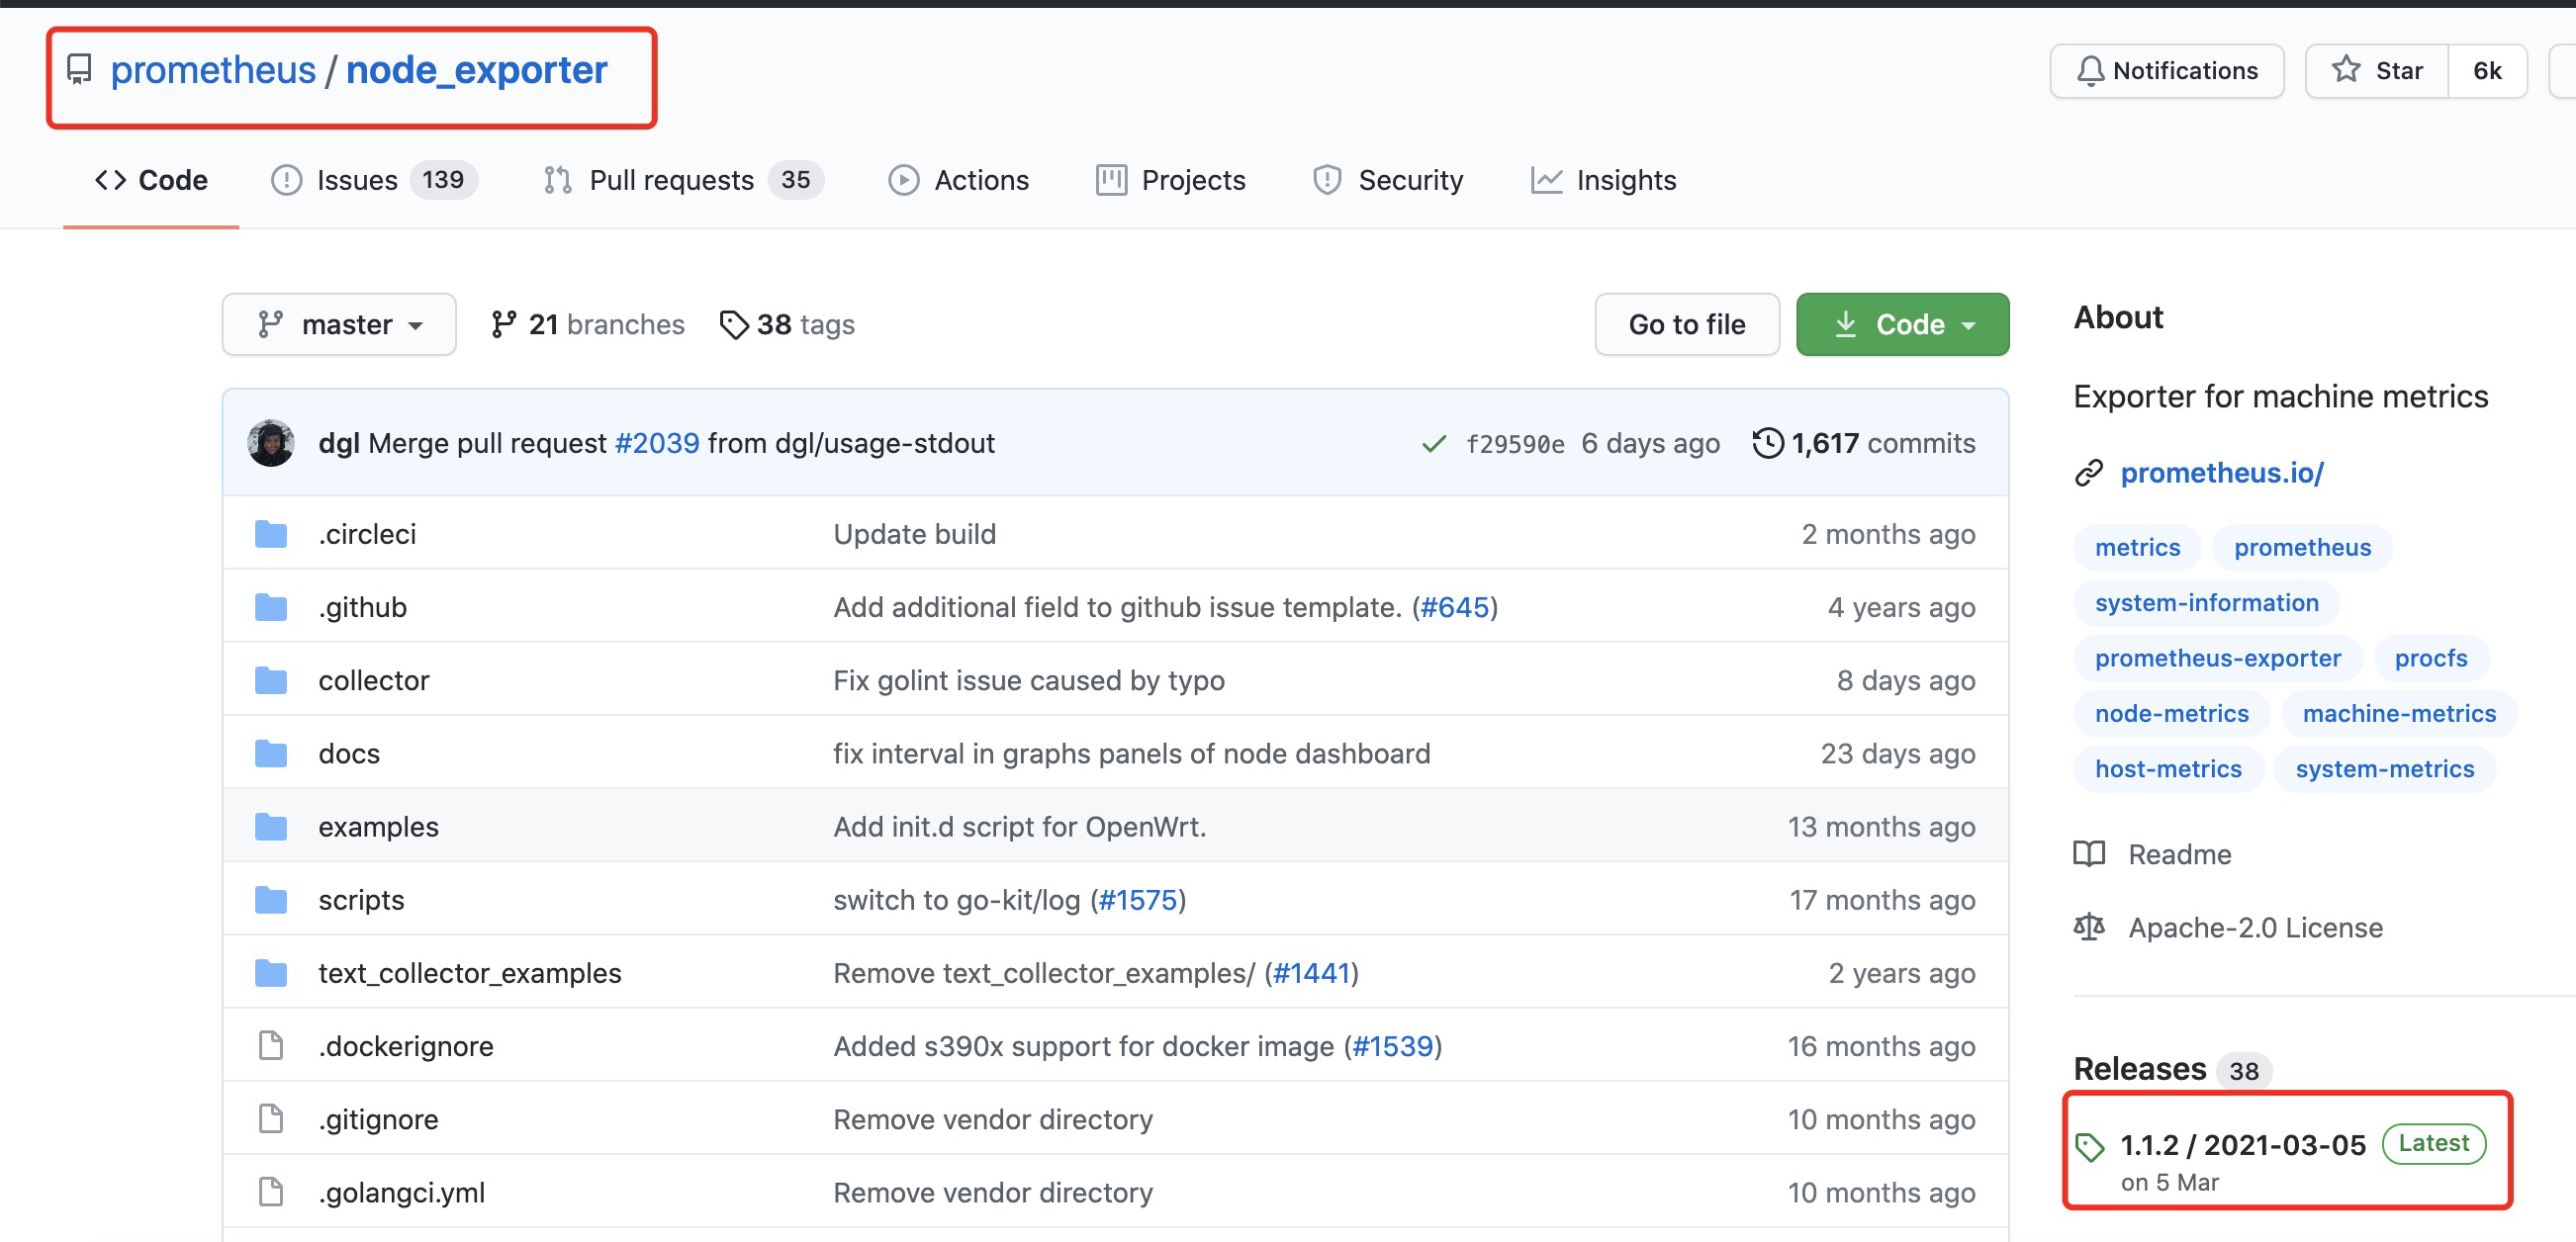Star the repository
Screen dimensions: 2576x1242
point(2377,71)
